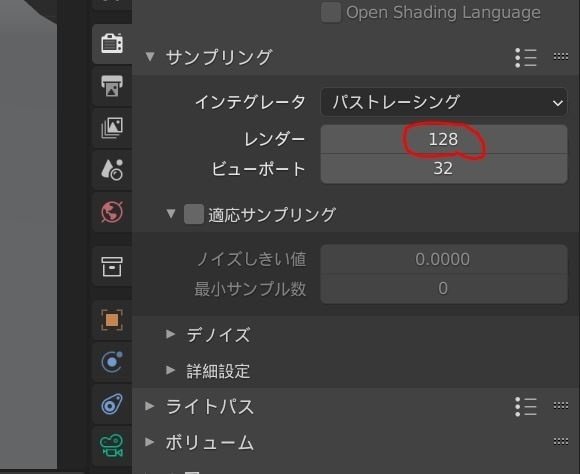Open the World properties tab

[112, 212]
